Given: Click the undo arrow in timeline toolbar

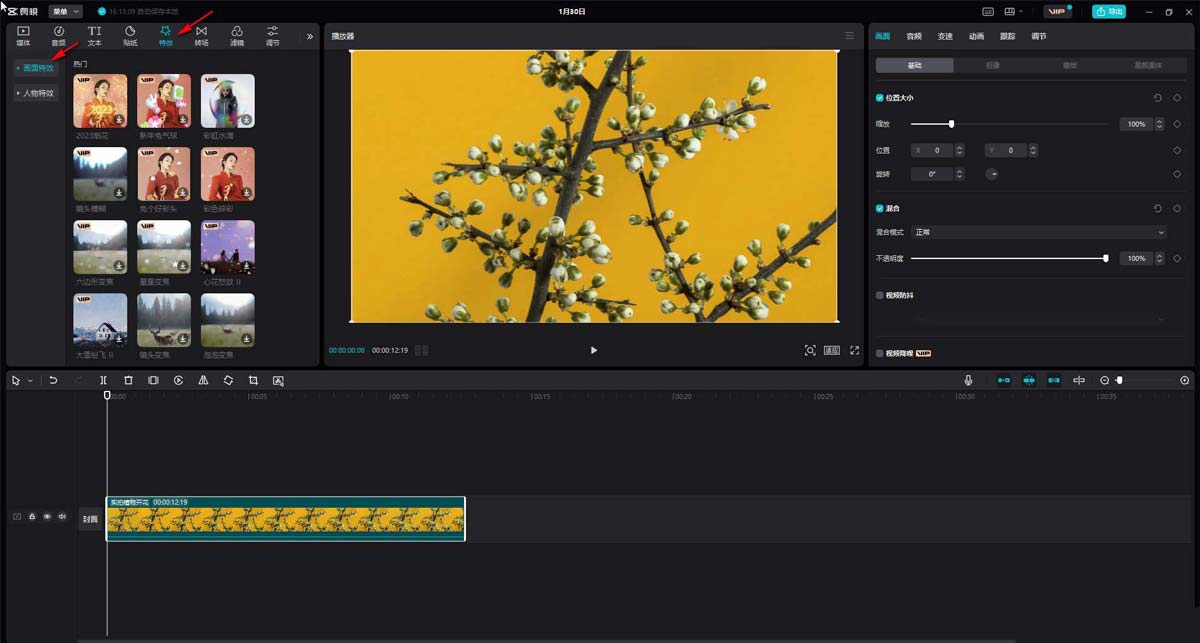Looking at the screenshot, I should pyautogui.click(x=53, y=381).
